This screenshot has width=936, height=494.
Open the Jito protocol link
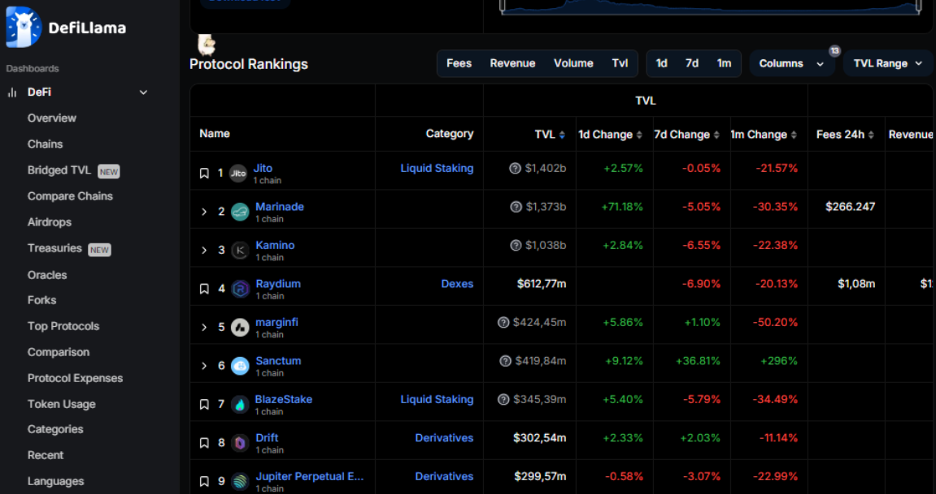[263, 168]
